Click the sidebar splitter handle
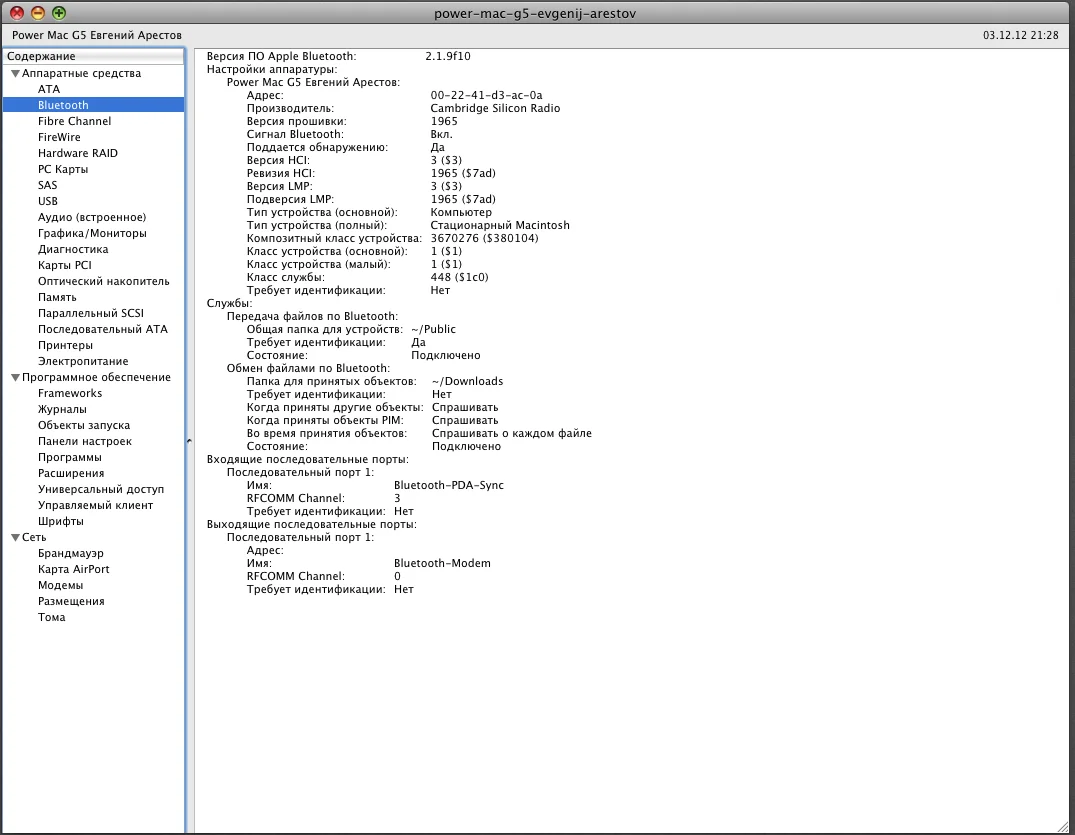1075x835 pixels. click(189, 441)
